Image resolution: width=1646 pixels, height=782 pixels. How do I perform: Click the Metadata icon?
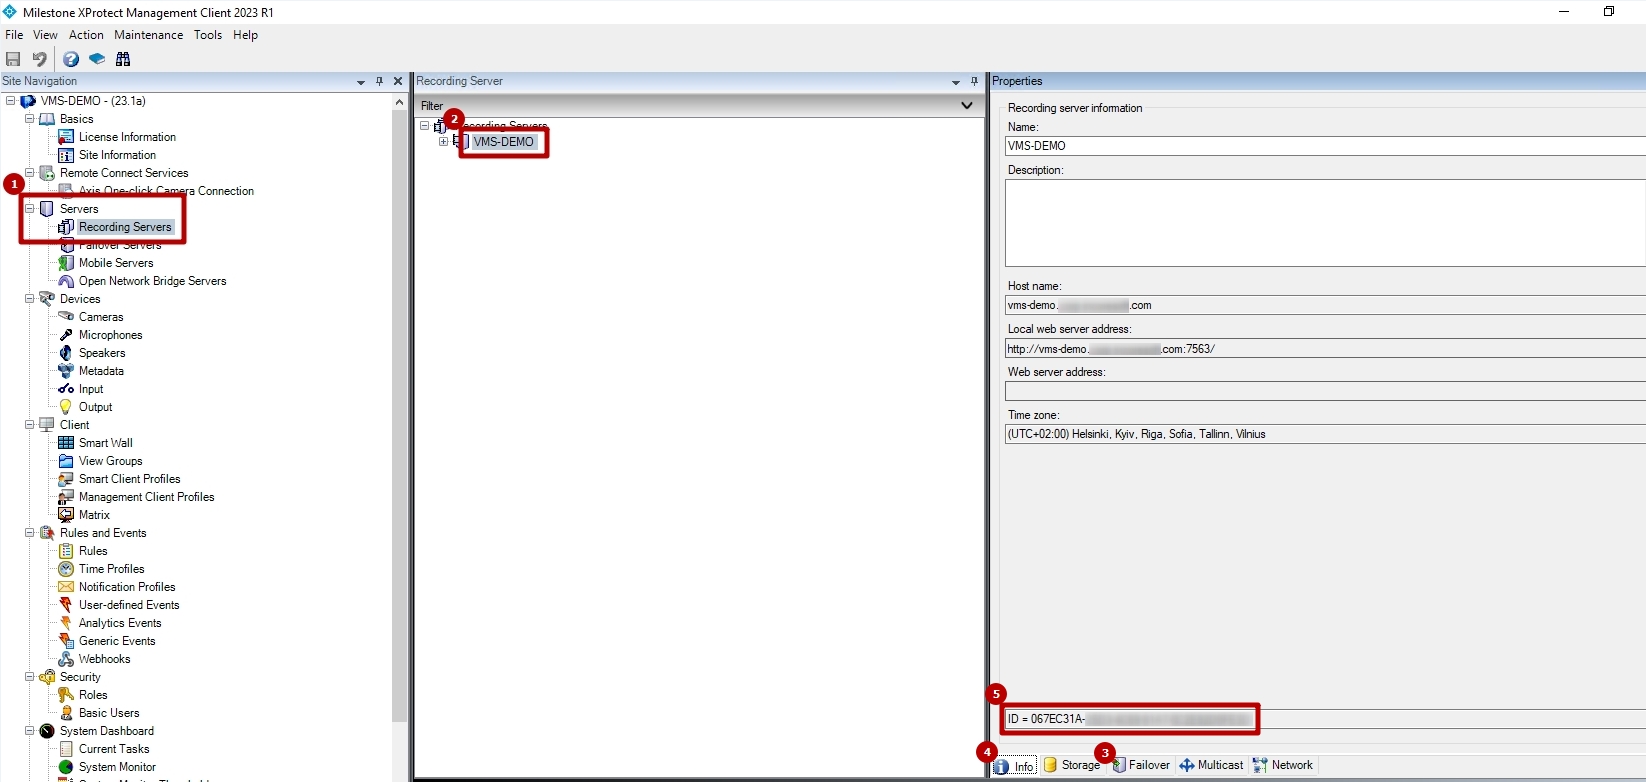pos(66,371)
